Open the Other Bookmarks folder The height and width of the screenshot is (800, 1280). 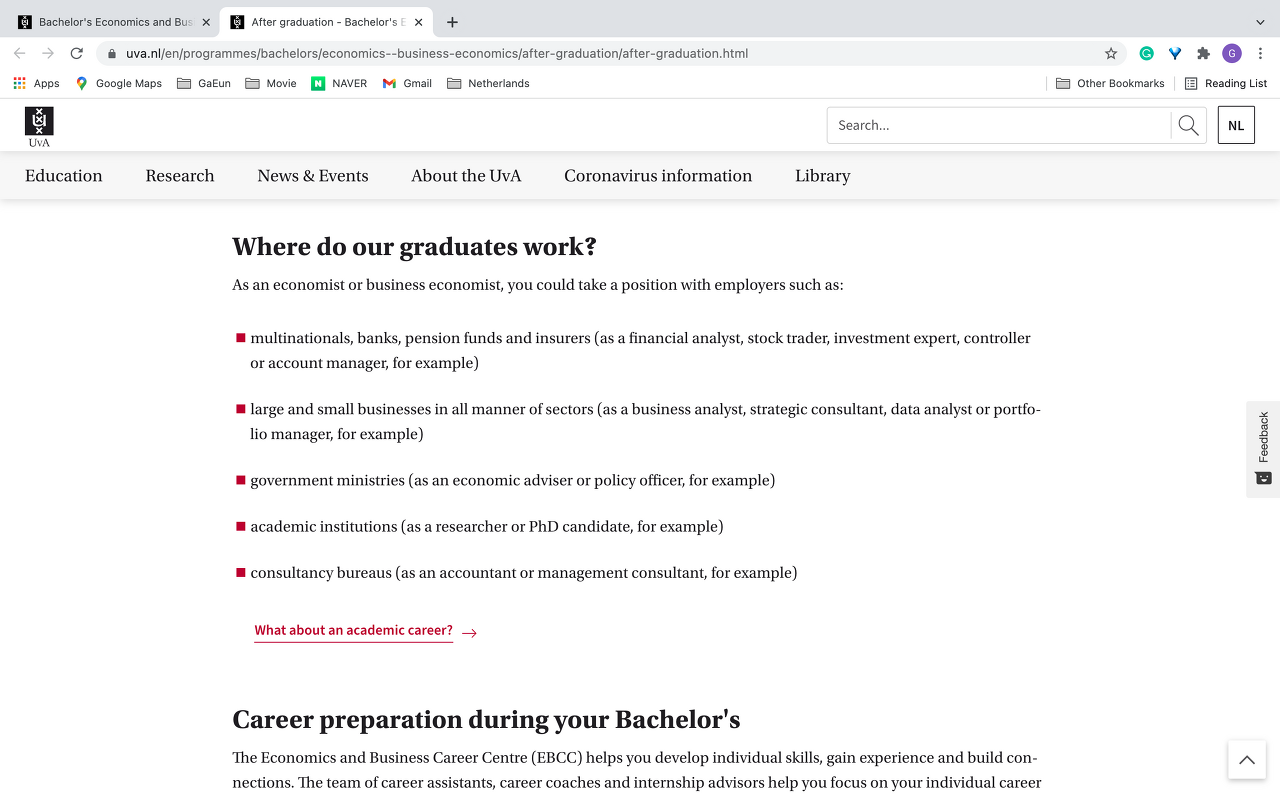click(x=1110, y=83)
